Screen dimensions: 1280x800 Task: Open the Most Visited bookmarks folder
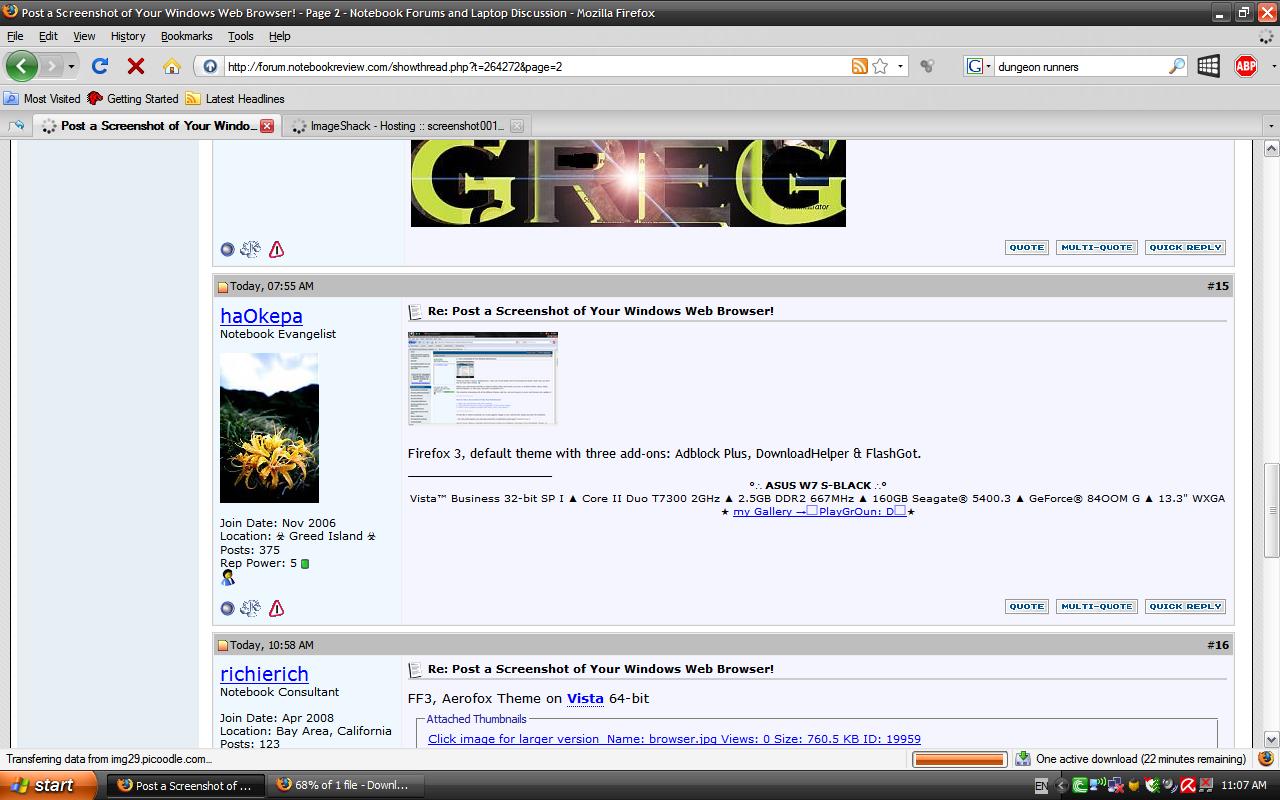pos(42,99)
